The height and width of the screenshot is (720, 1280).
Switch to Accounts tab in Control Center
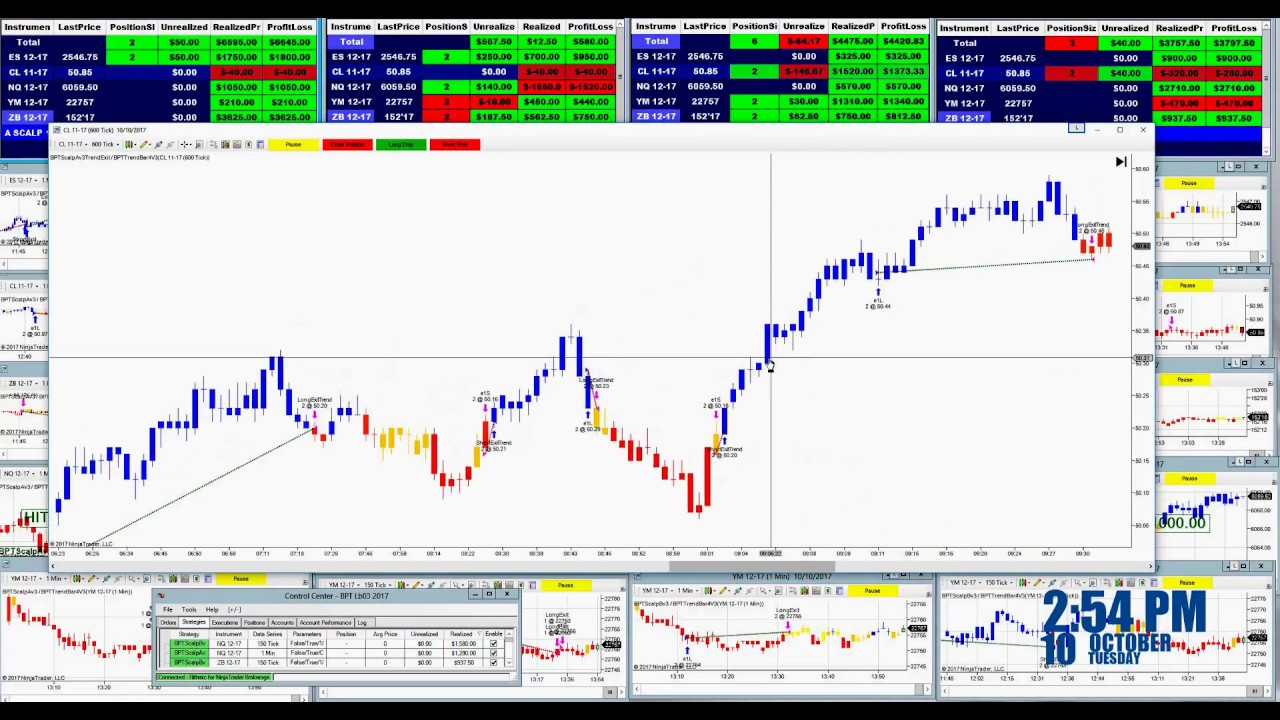[282, 623]
